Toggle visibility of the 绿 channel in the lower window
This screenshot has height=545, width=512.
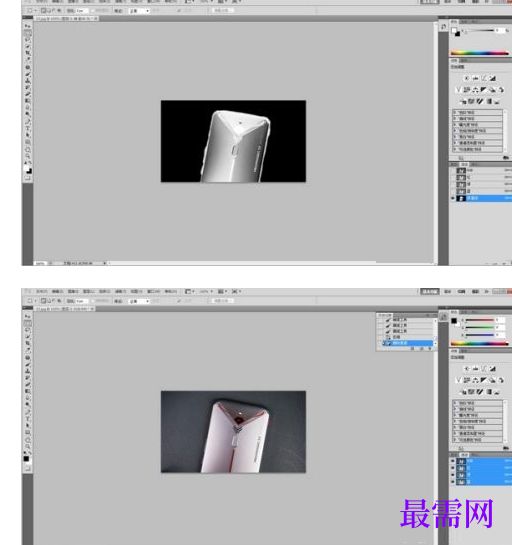pos(453,475)
